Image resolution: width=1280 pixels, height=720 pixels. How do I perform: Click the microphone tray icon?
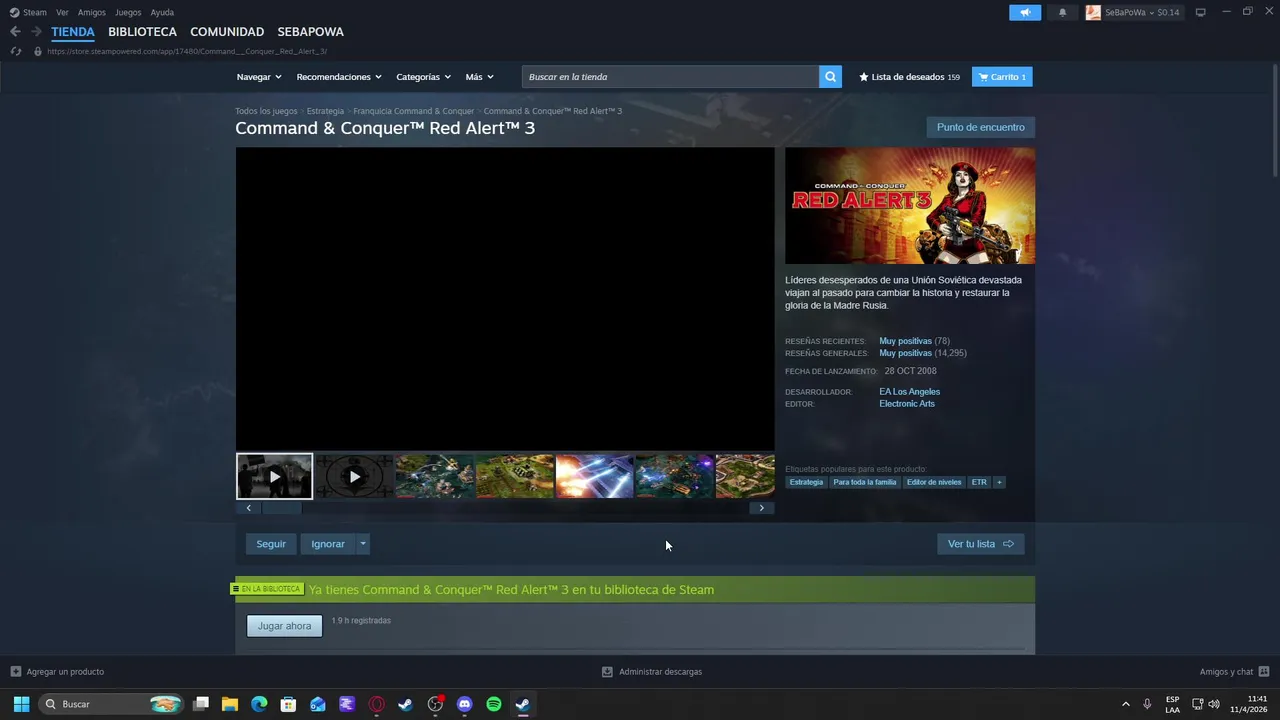(1147, 704)
